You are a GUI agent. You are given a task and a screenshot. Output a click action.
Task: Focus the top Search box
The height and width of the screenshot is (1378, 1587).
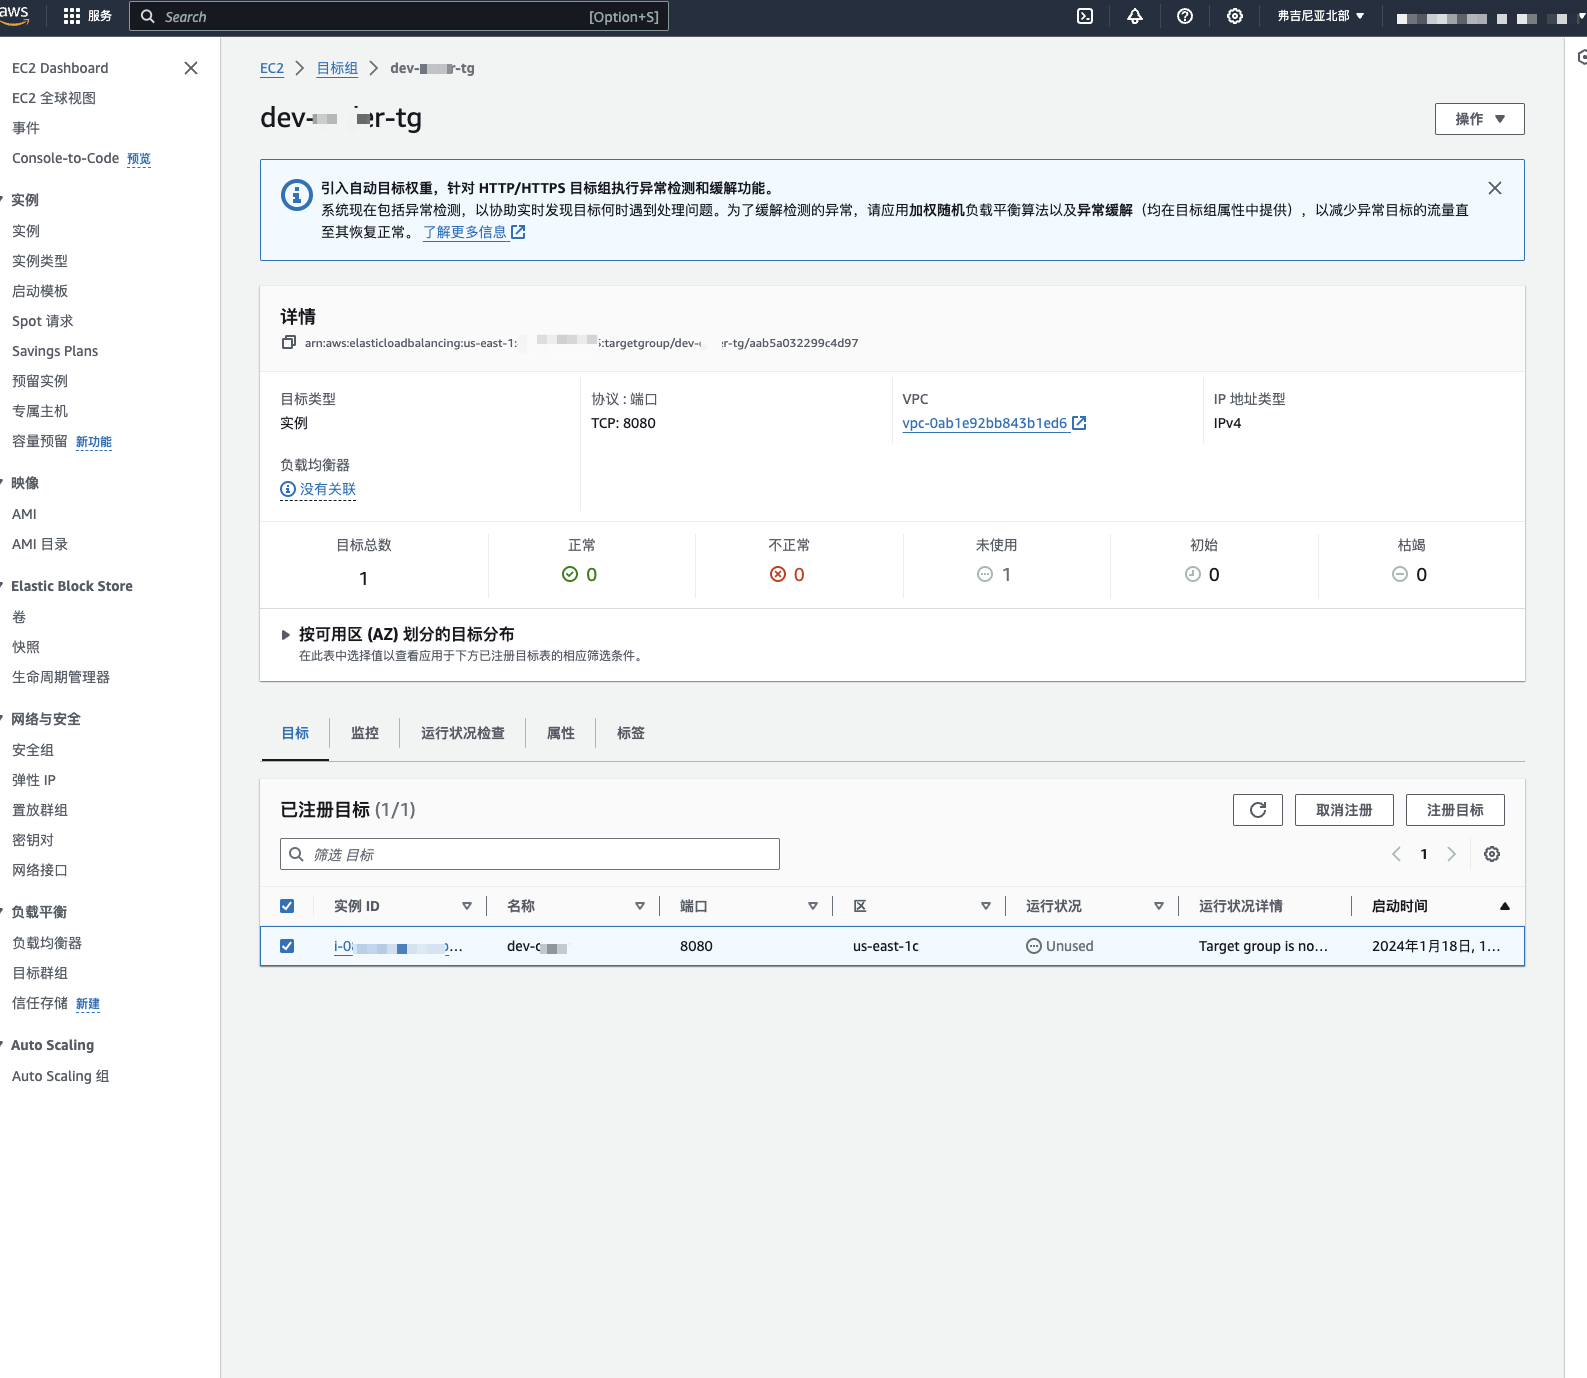click(399, 16)
